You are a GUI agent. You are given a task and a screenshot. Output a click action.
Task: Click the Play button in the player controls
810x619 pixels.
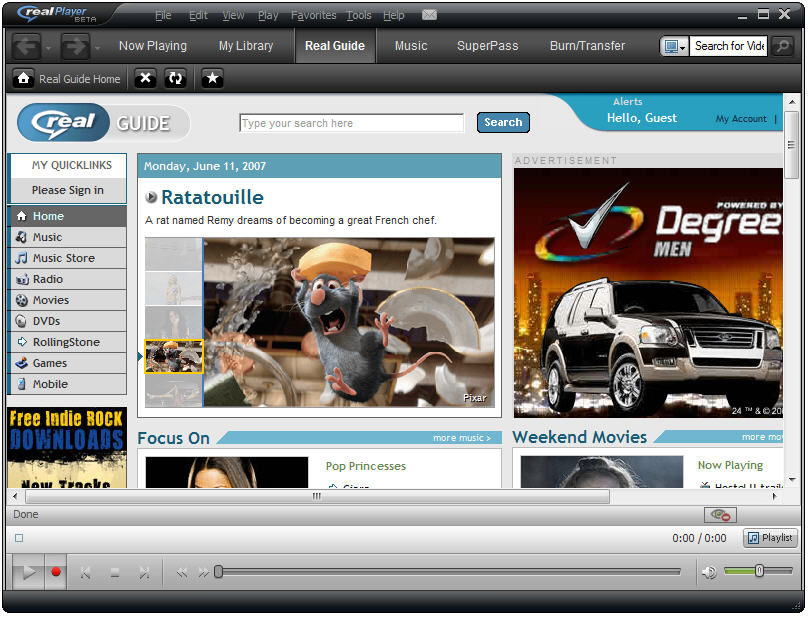pos(29,572)
